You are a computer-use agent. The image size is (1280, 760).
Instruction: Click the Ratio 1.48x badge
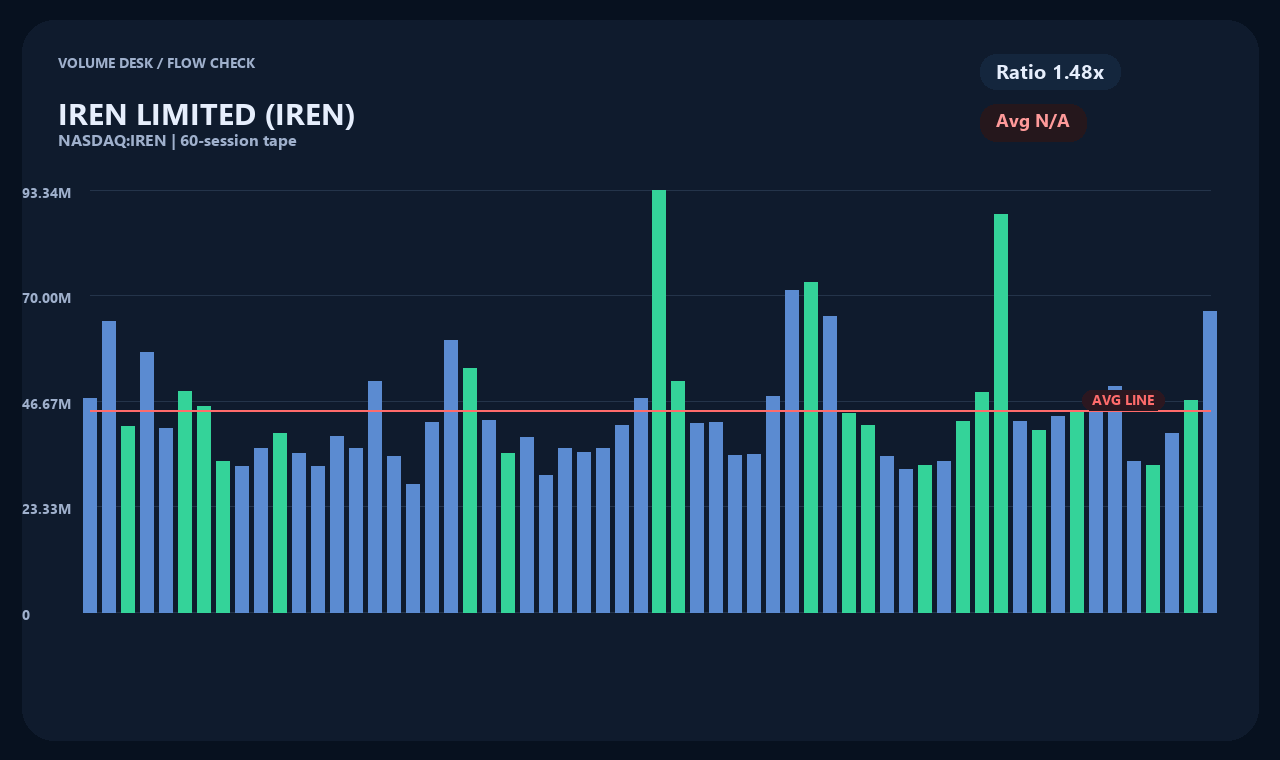click(1050, 72)
